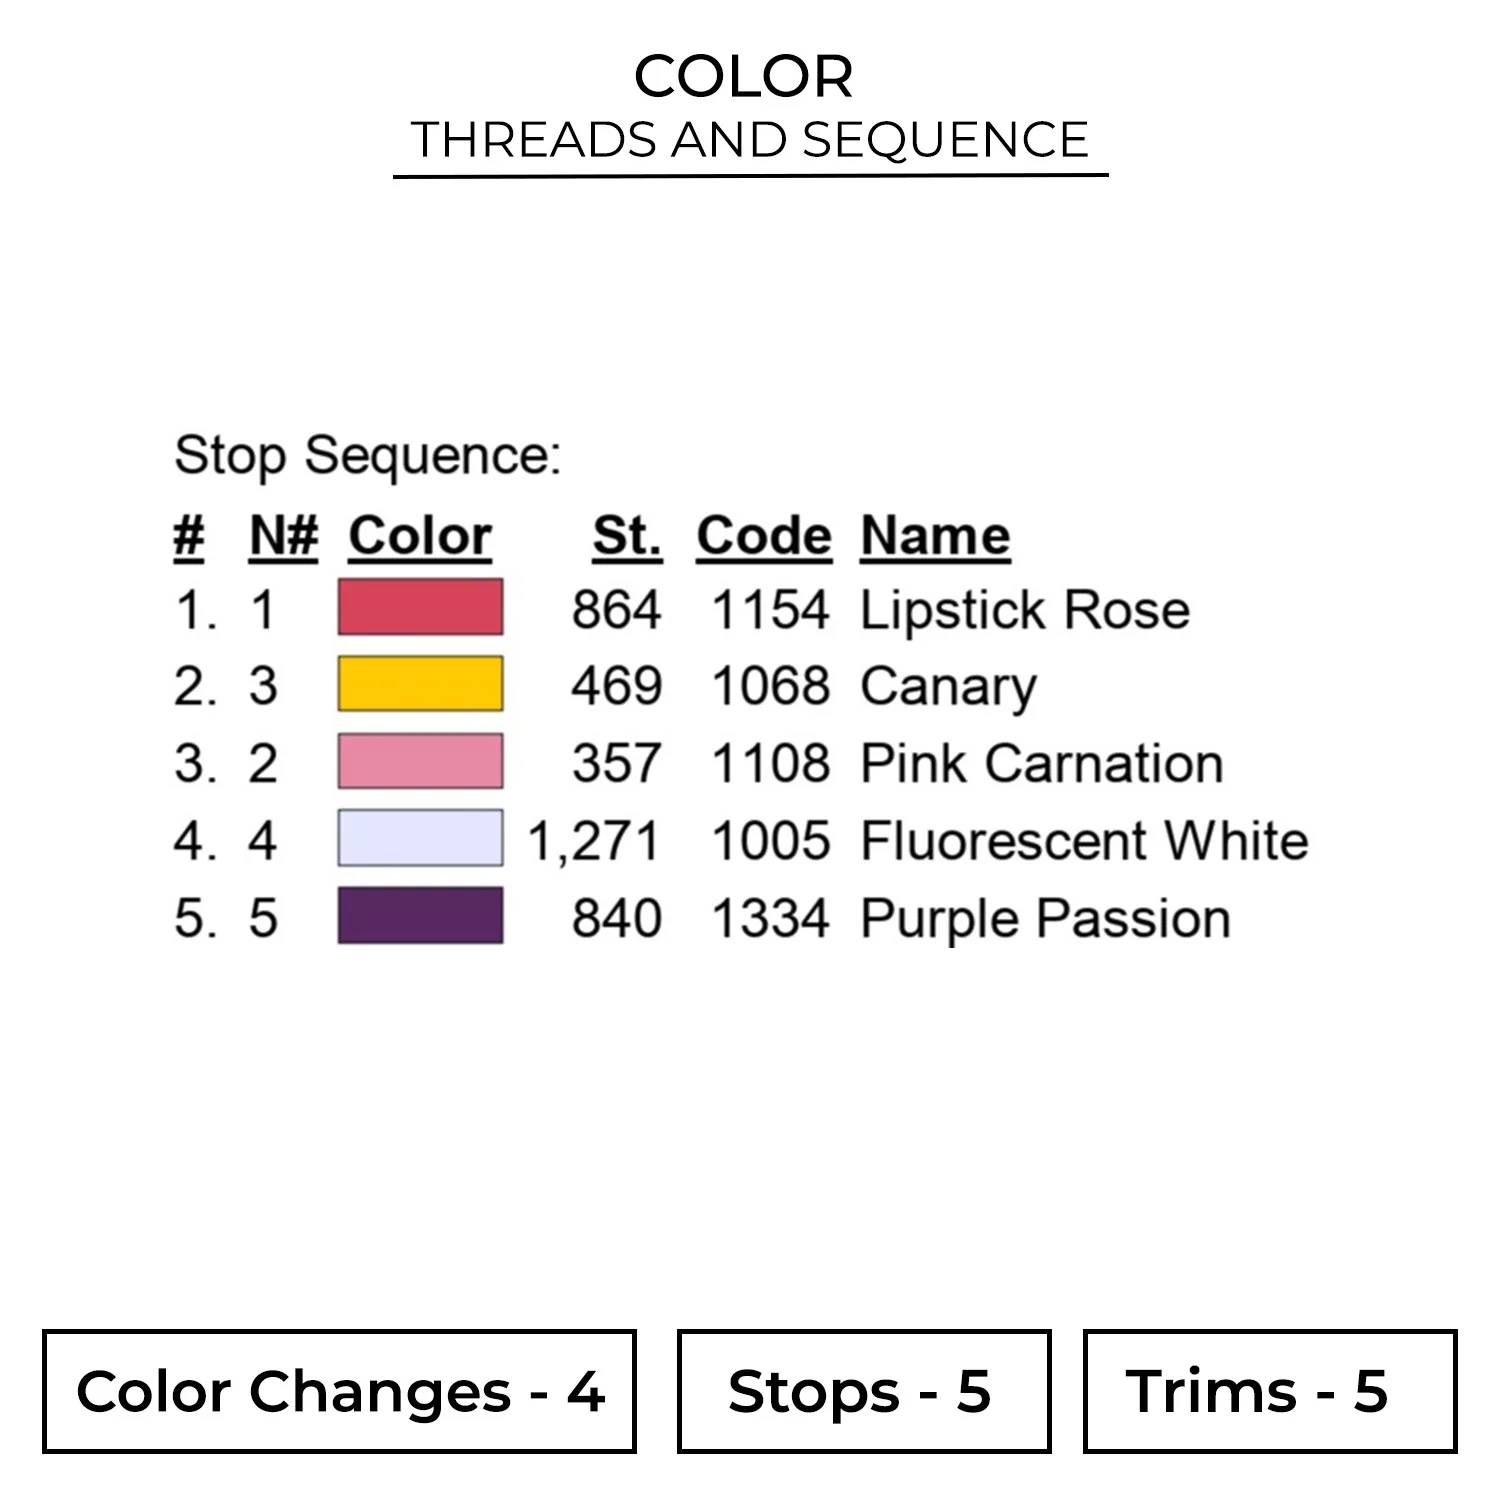Click the Stop Sequence label
Viewport: 1500px width, 1500px height.
367,456
